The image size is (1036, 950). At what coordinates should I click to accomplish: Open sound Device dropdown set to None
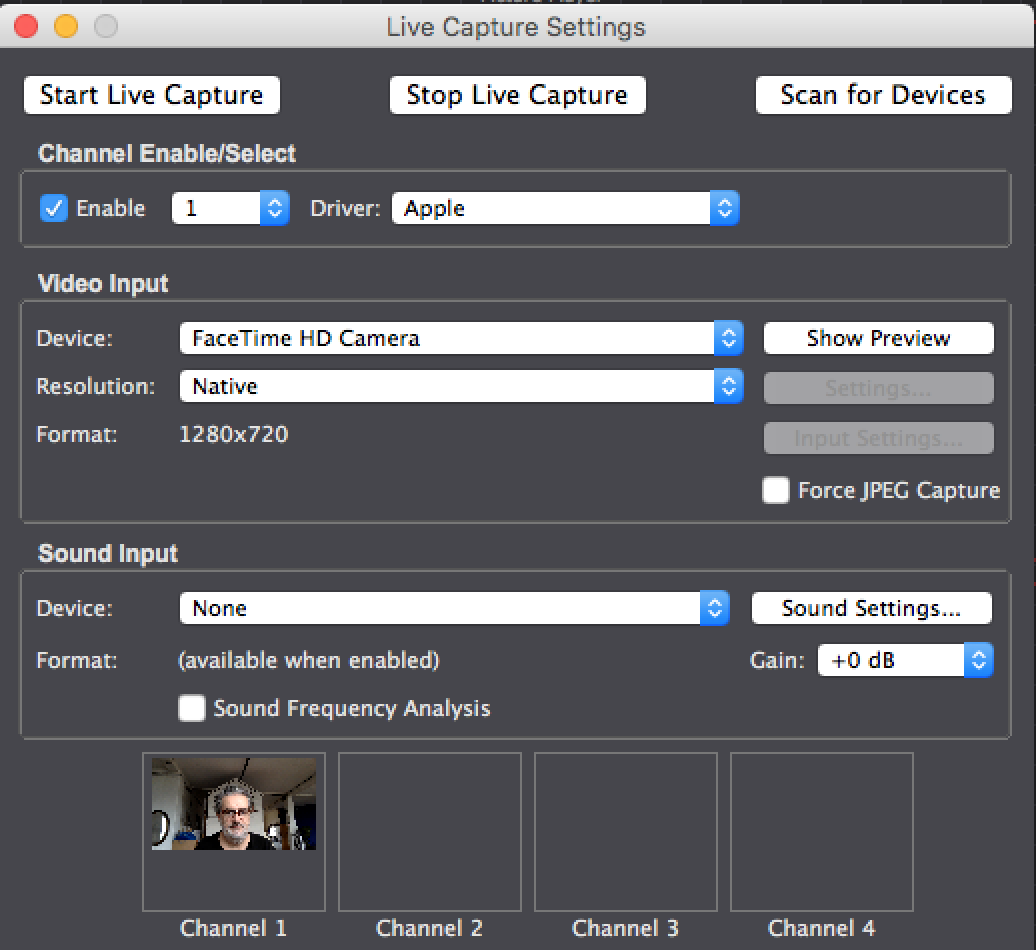click(x=455, y=608)
